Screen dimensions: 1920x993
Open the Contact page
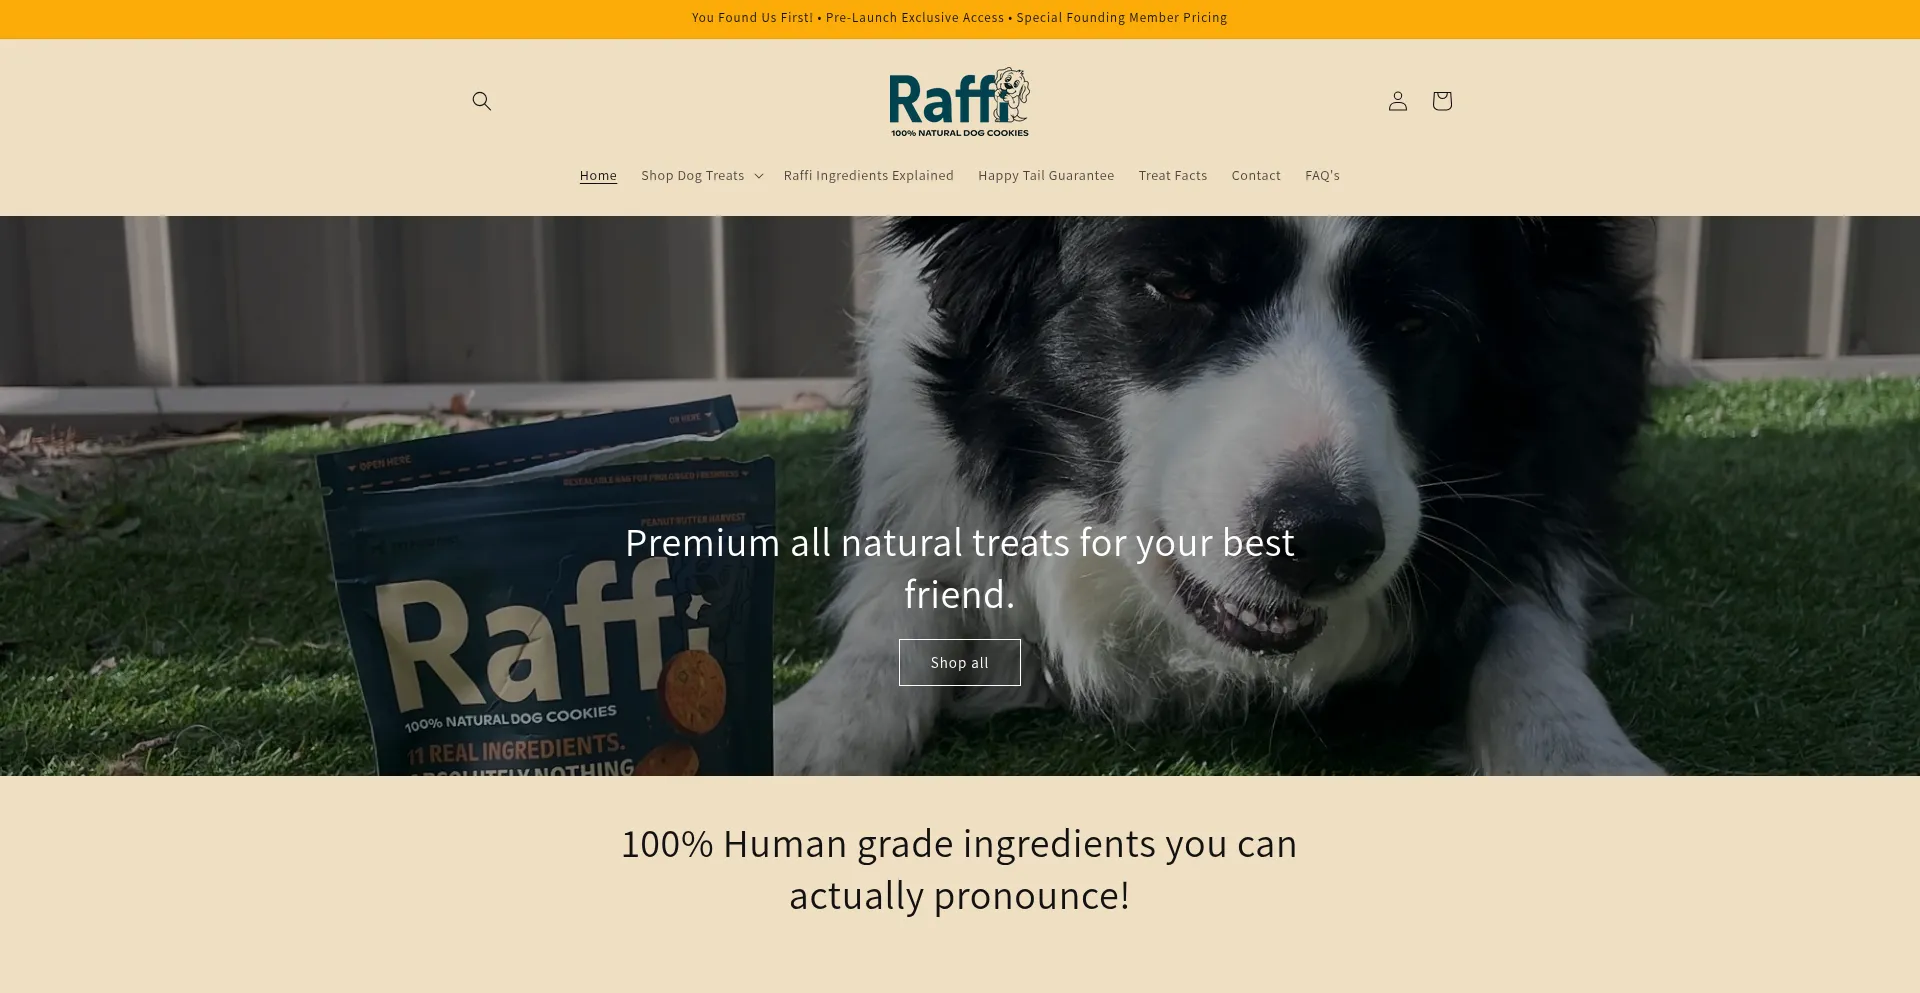[1256, 175]
